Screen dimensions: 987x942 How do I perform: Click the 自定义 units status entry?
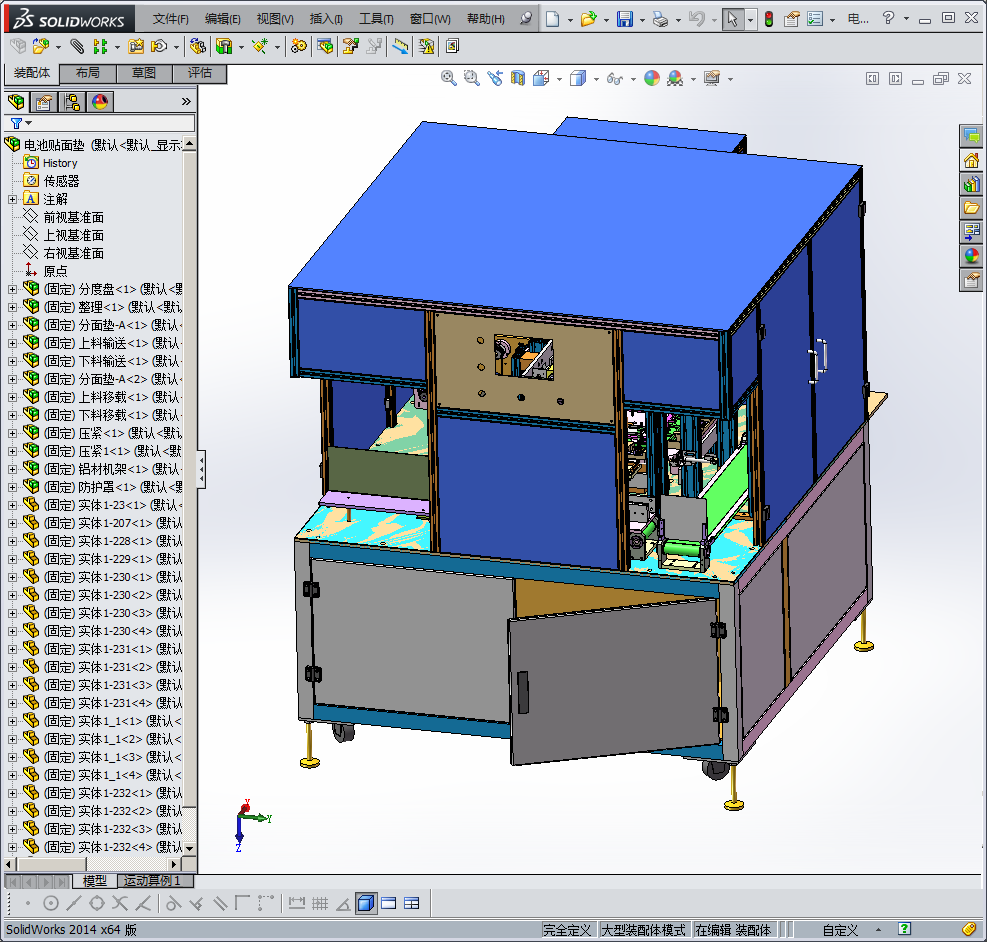[840, 930]
